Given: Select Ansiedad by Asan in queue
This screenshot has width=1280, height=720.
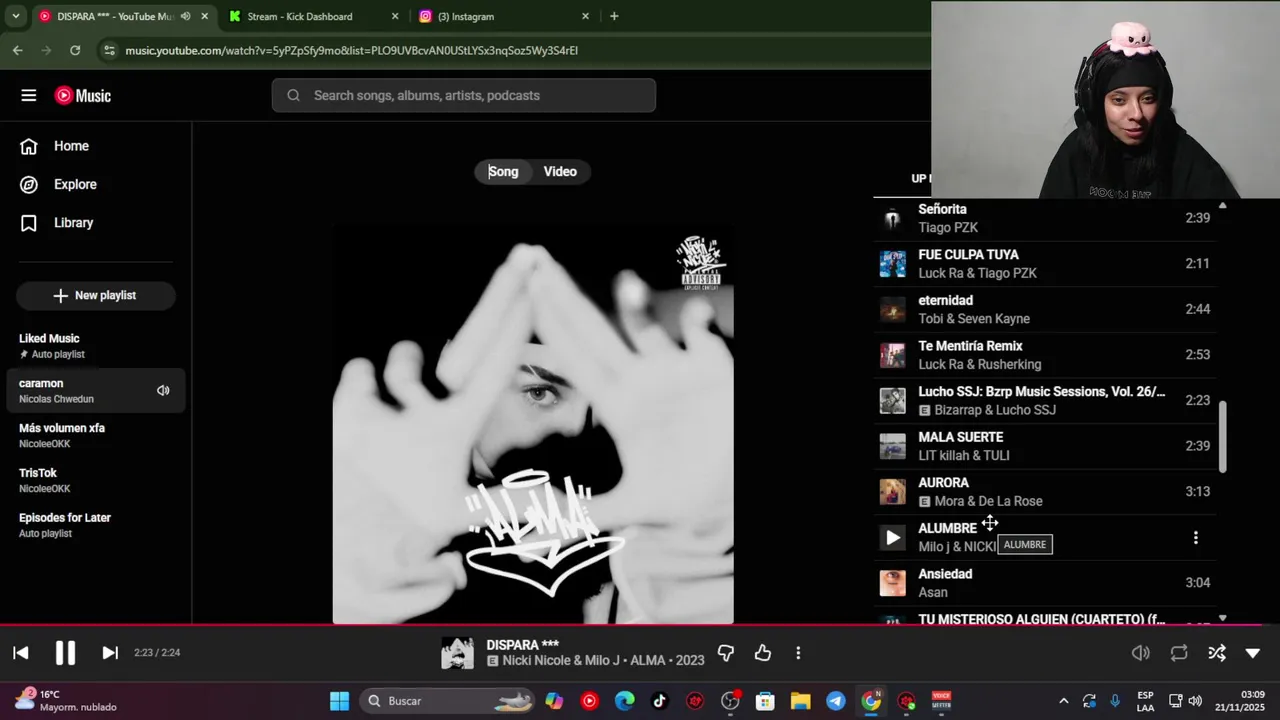Looking at the screenshot, I should tap(1045, 583).
